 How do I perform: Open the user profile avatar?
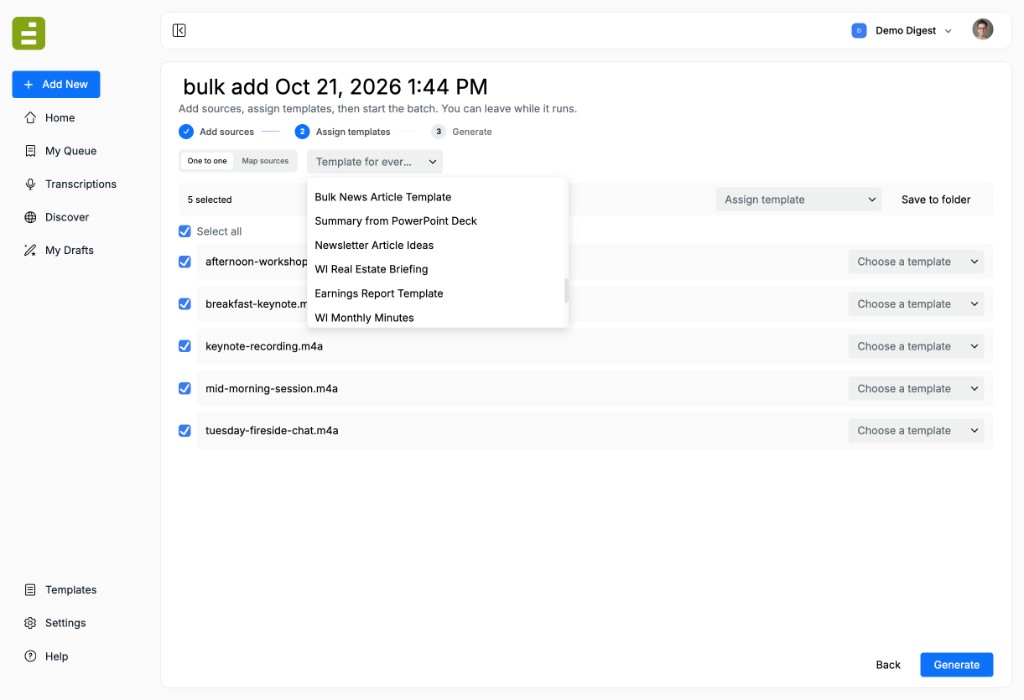[982, 29]
